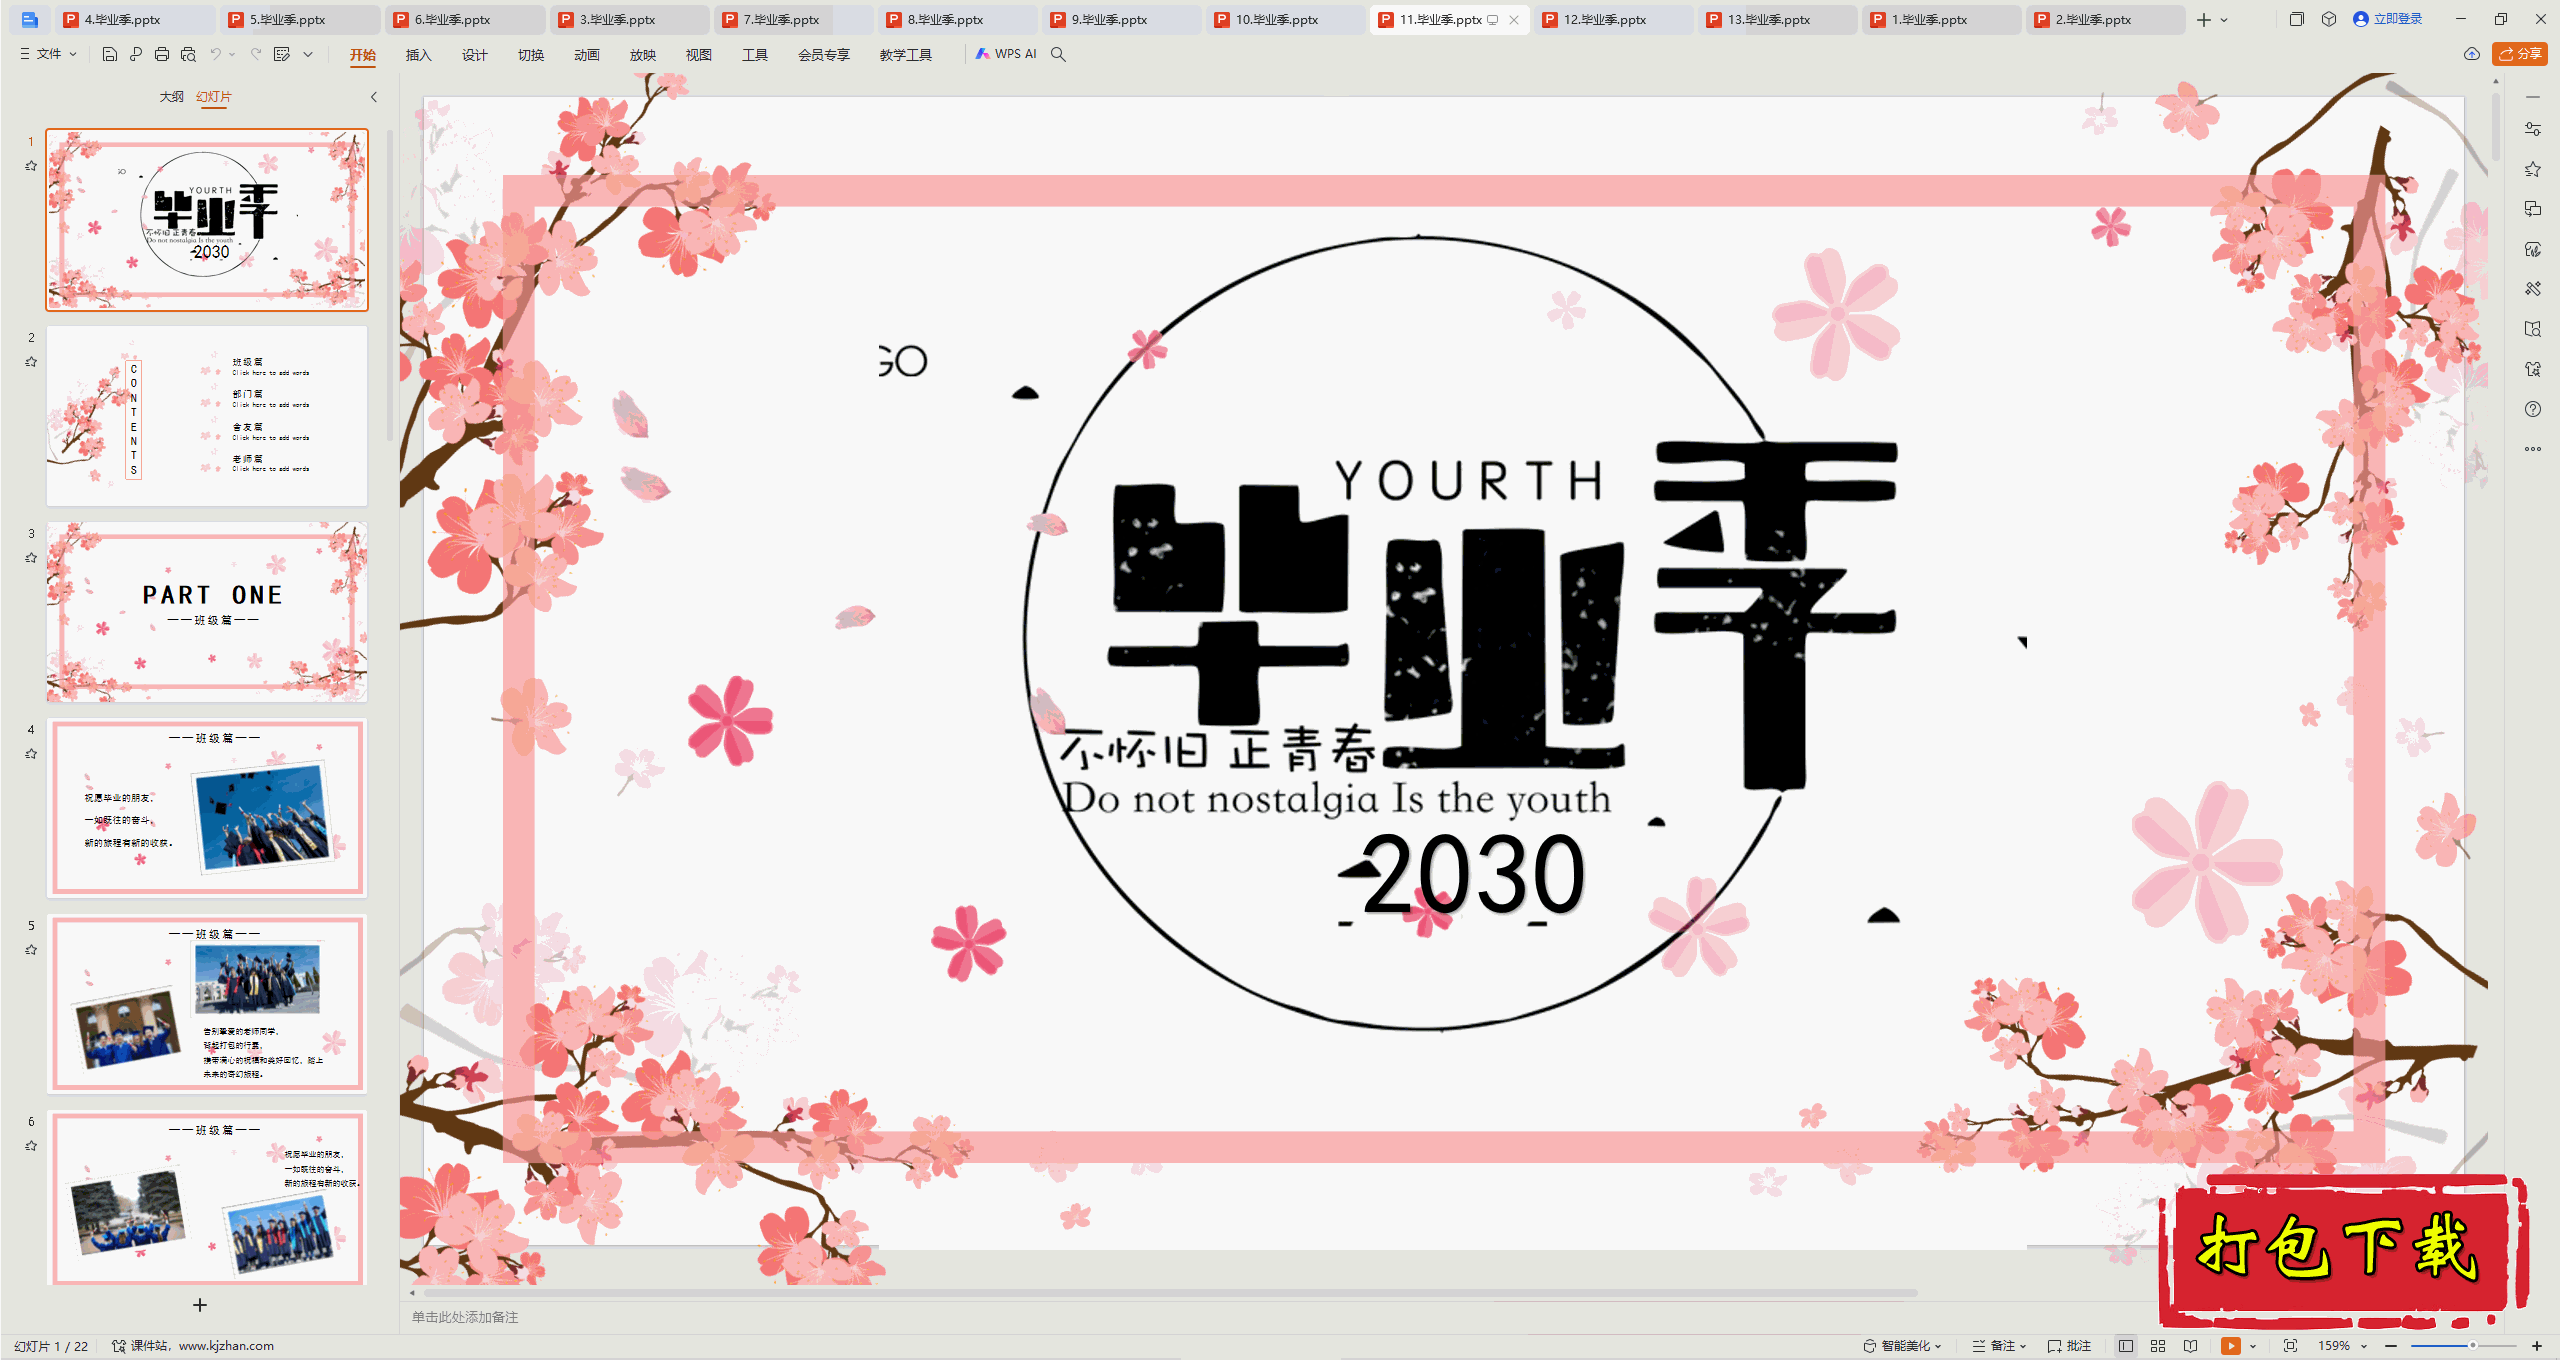Expand the 文件 menu dropdown arrow
This screenshot has width=2560, height=1360.
pyautogui.click(x=73, y=54)
